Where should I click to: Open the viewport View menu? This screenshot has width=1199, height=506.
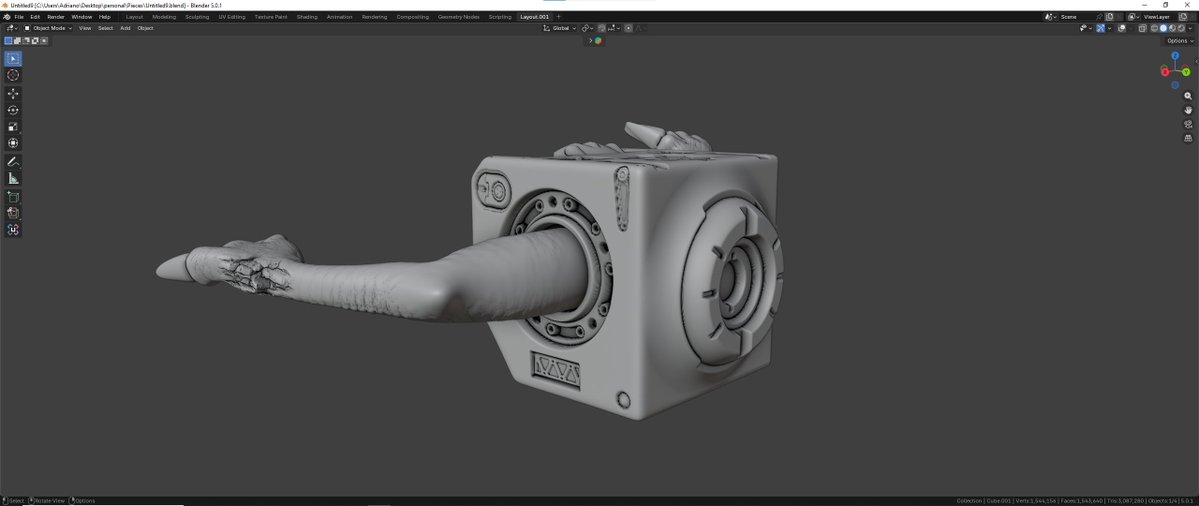pos(85,28)
